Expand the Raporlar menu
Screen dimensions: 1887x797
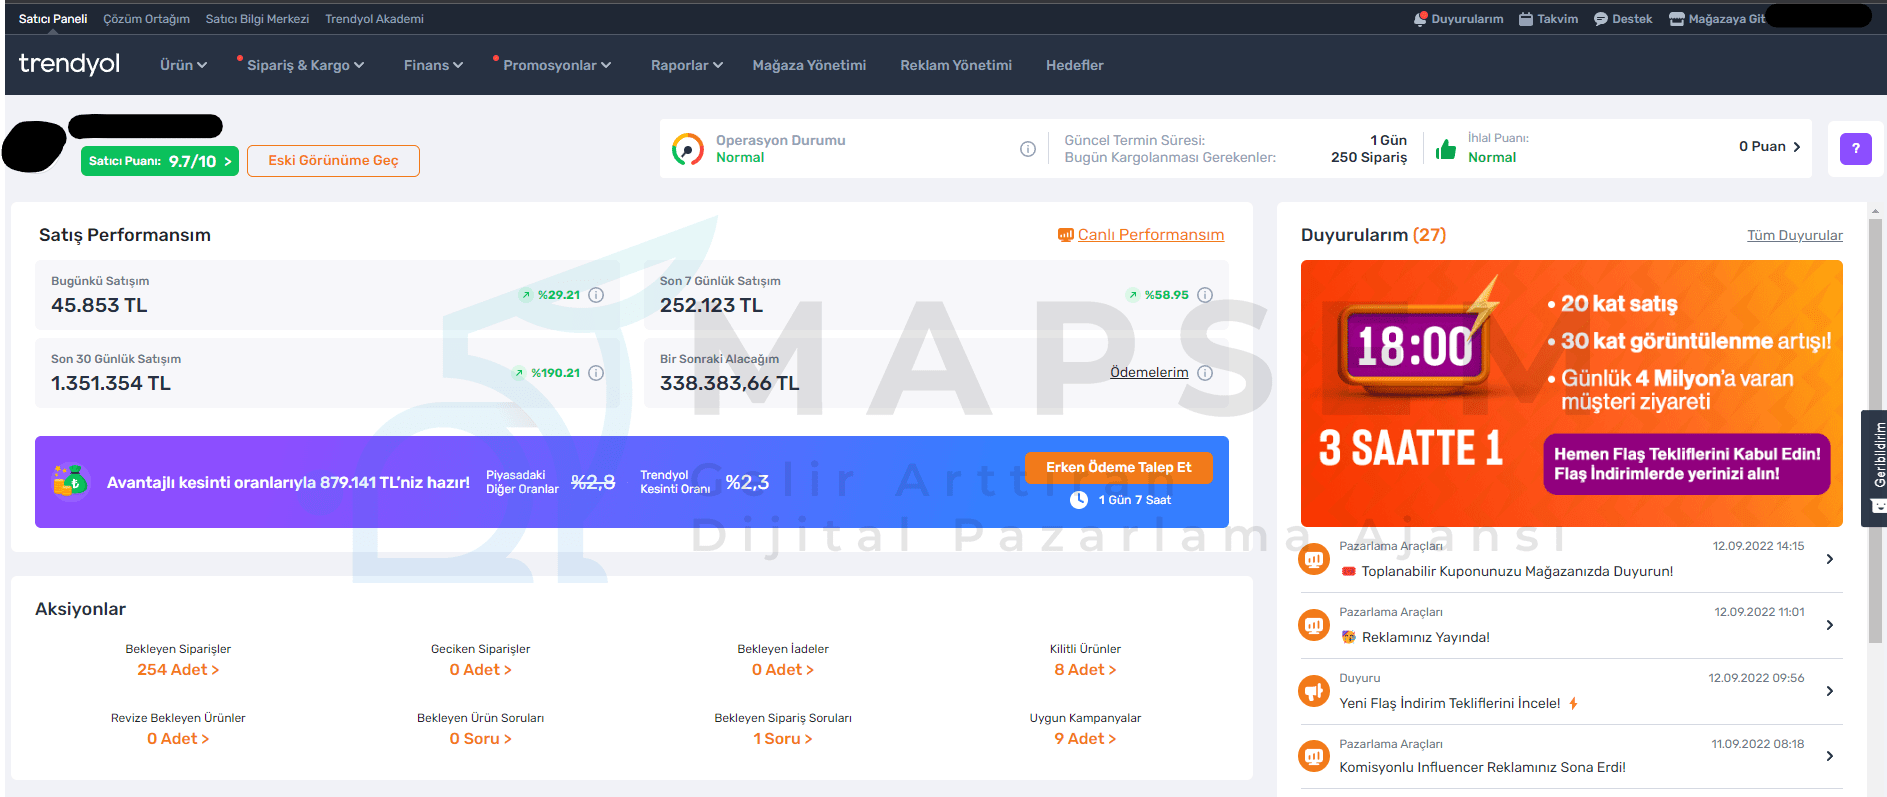687,65
